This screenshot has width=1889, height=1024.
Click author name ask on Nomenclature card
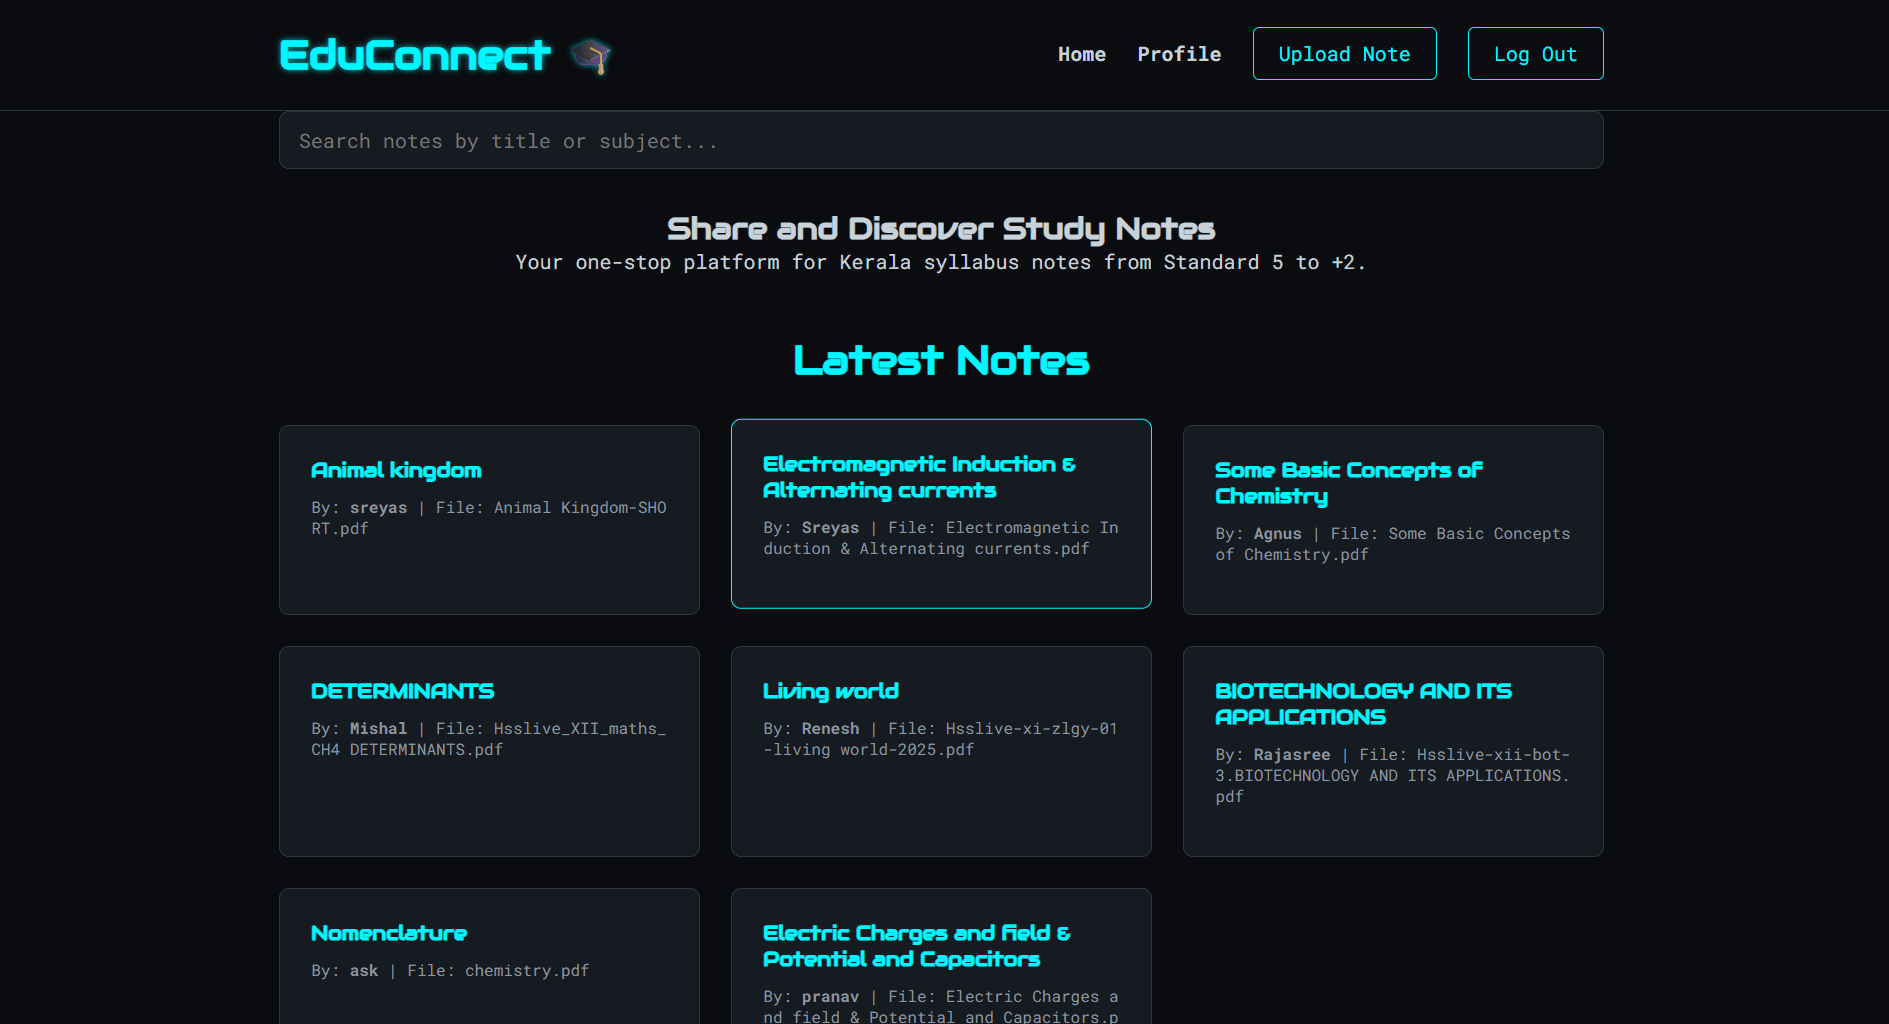tap(364, 971)
